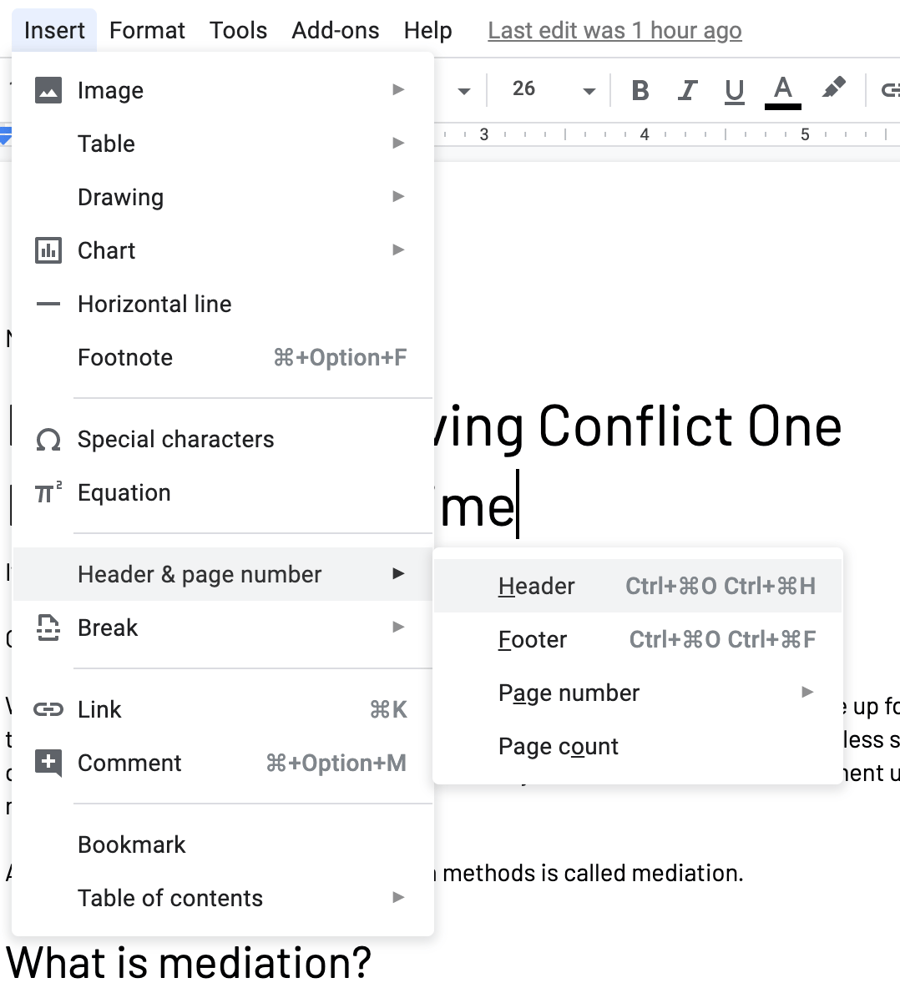Viewport: 900px width, 998px height.
Task: Open the Format menu
Action: 147,30
